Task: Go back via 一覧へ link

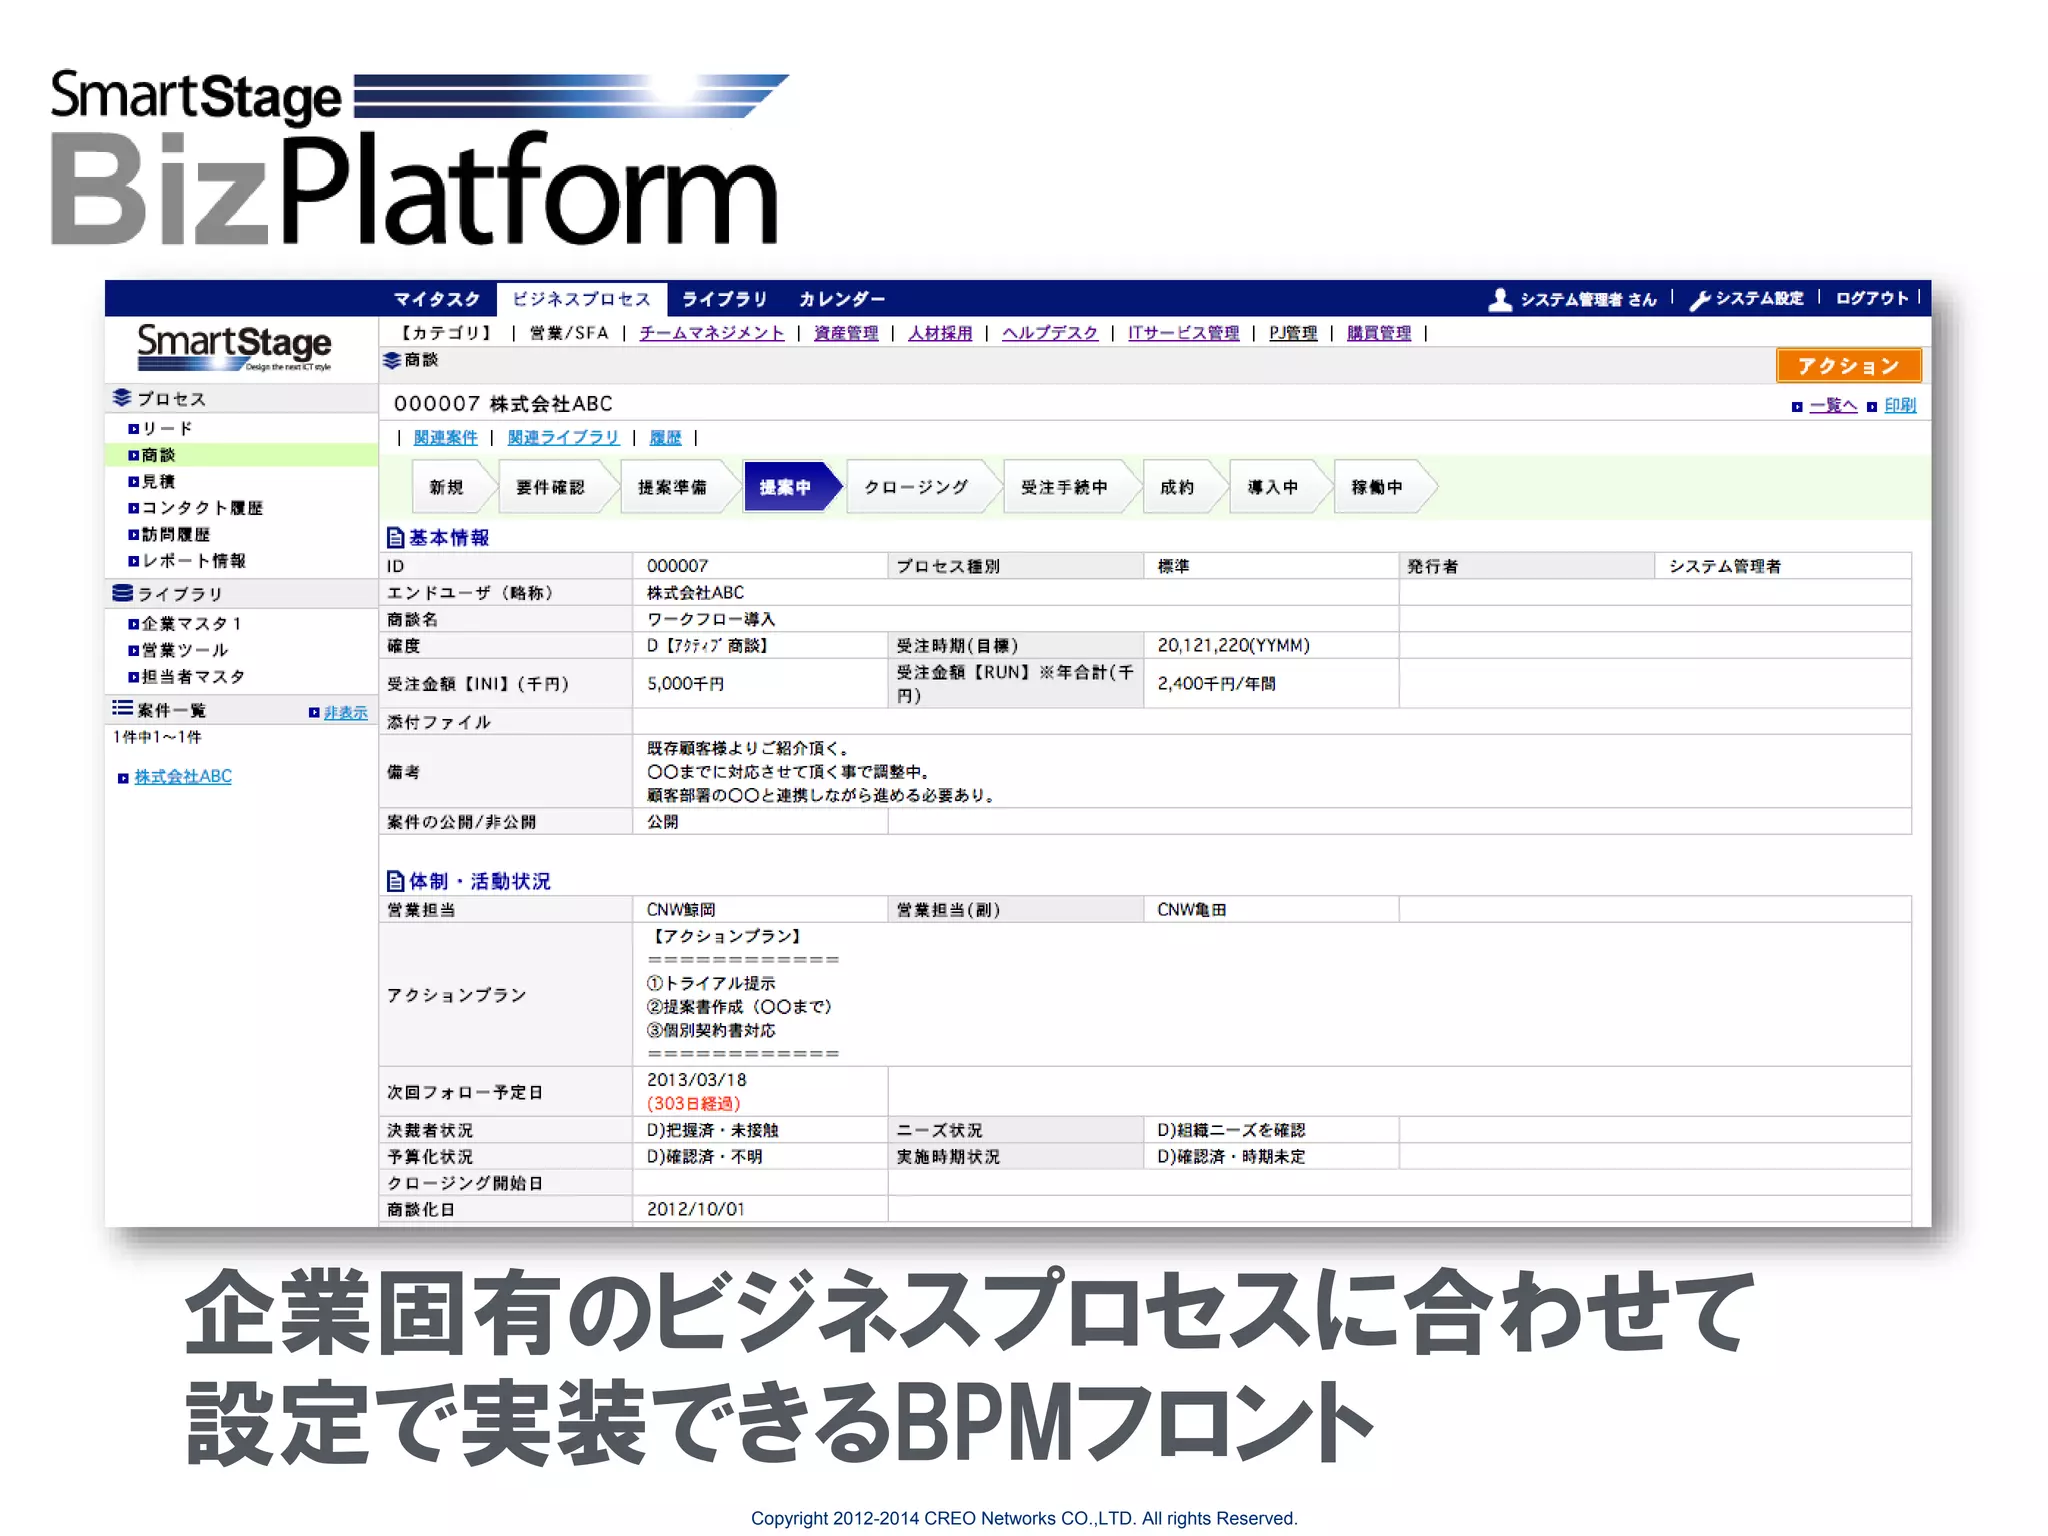Action: point(1833,405)
